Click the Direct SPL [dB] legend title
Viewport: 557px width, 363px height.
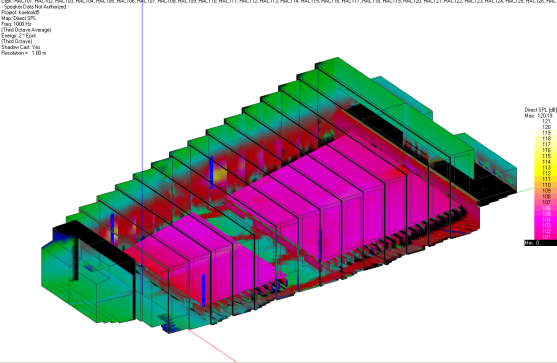point(541,110)
